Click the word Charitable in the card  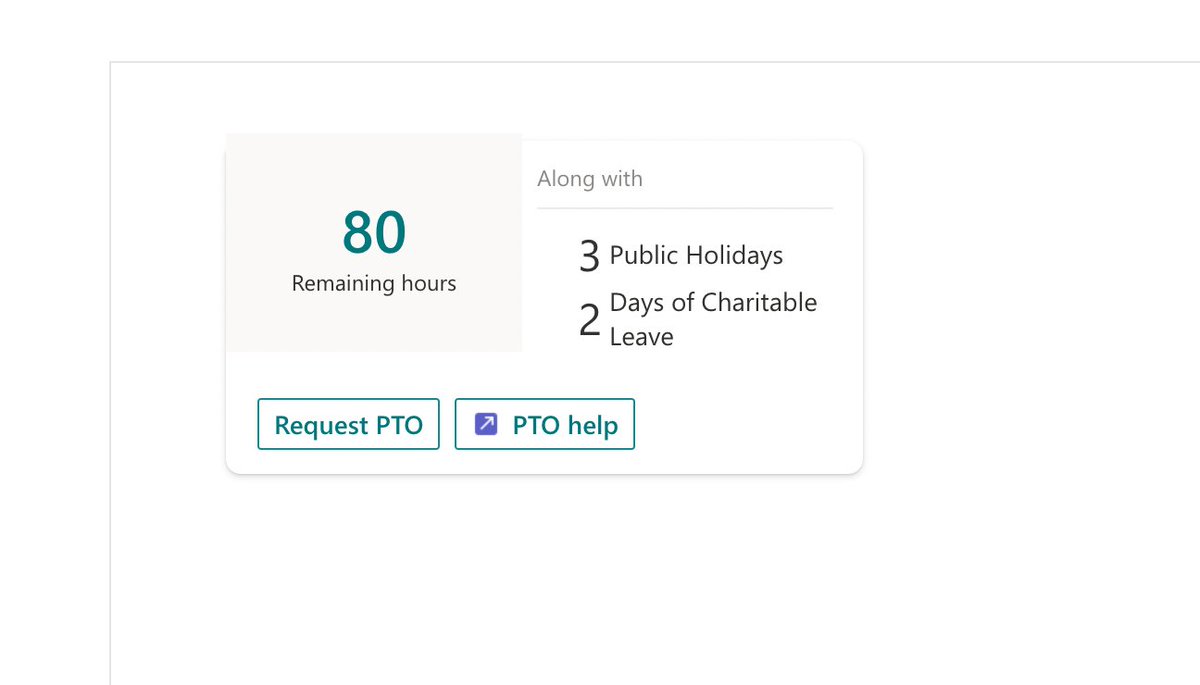759,302
